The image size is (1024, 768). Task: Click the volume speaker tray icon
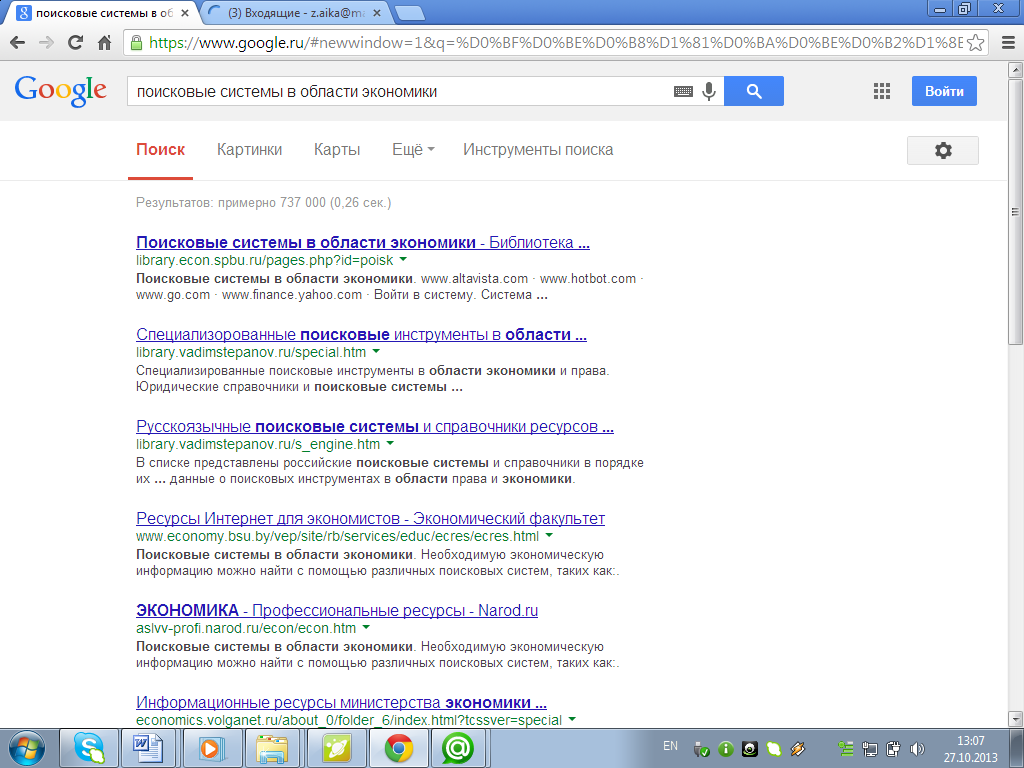[917, 749]
